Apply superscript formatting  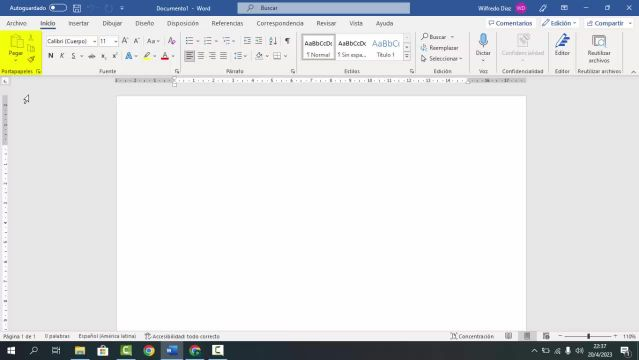(115, 56)
